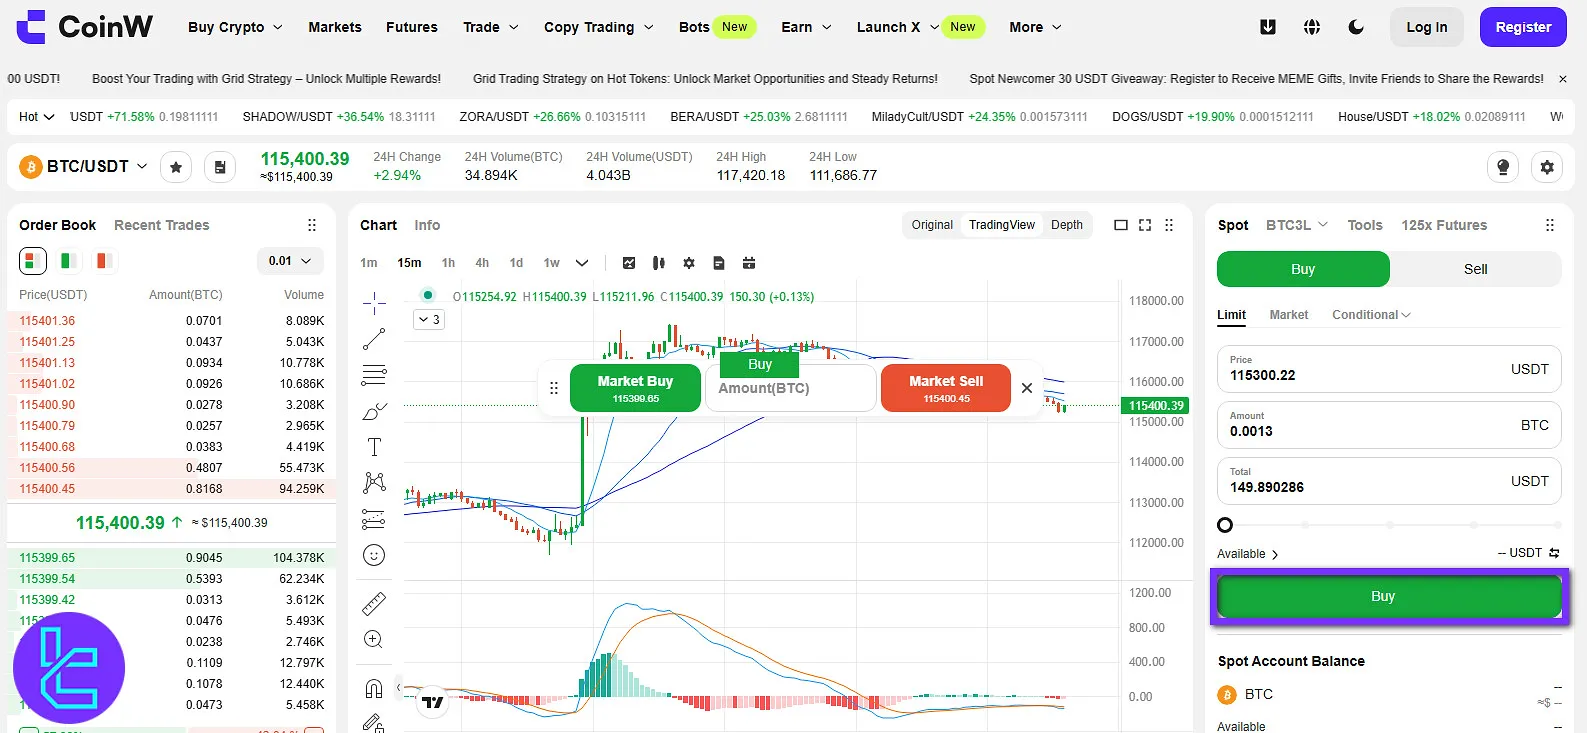
Task: Open the Order Book panel options dots
Action: point(312,225)
